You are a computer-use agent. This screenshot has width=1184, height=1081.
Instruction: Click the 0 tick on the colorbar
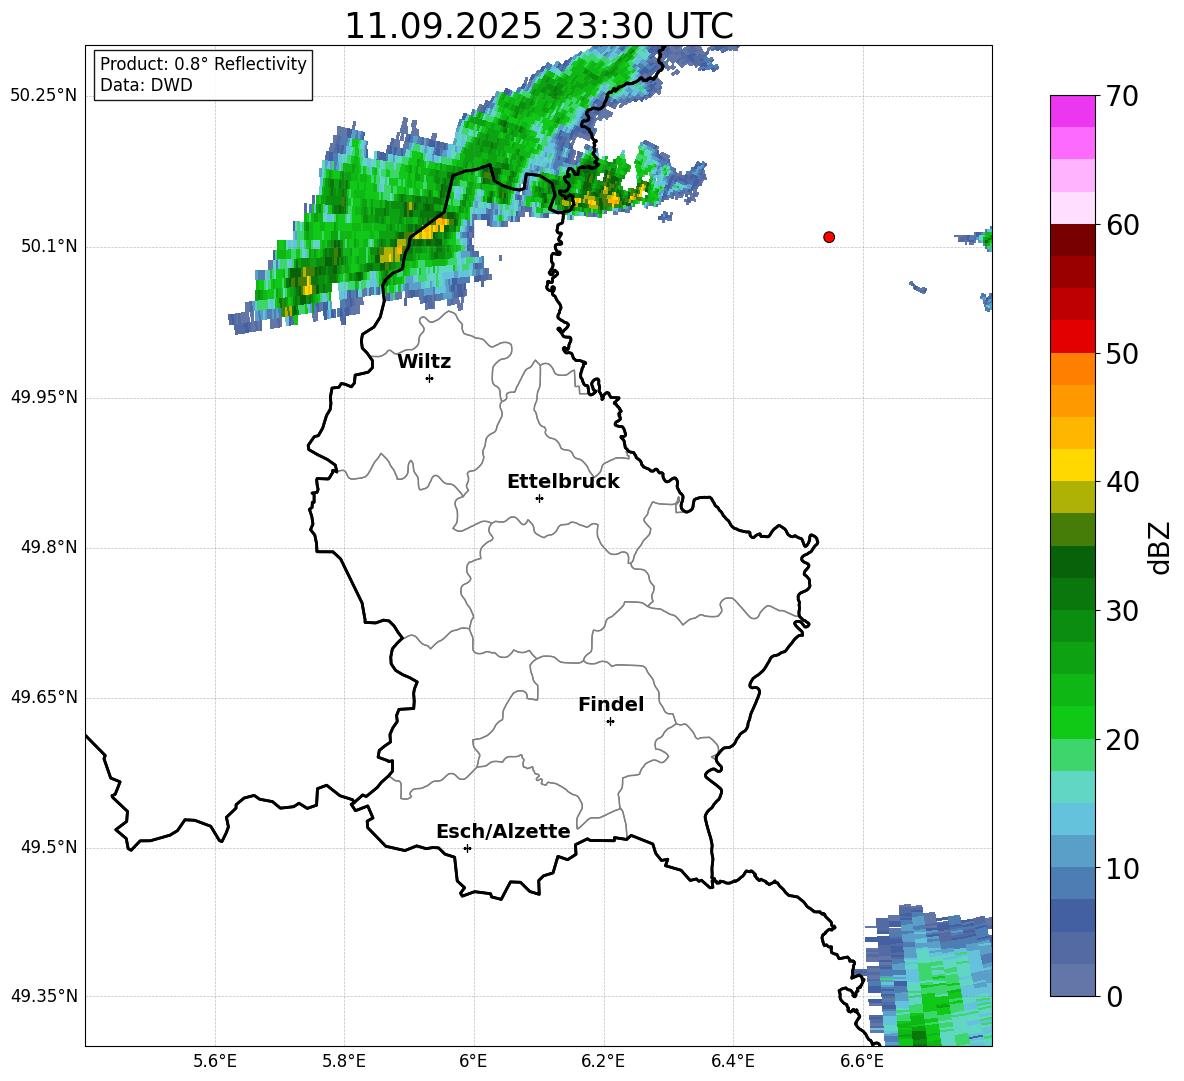click(1114, 997)
